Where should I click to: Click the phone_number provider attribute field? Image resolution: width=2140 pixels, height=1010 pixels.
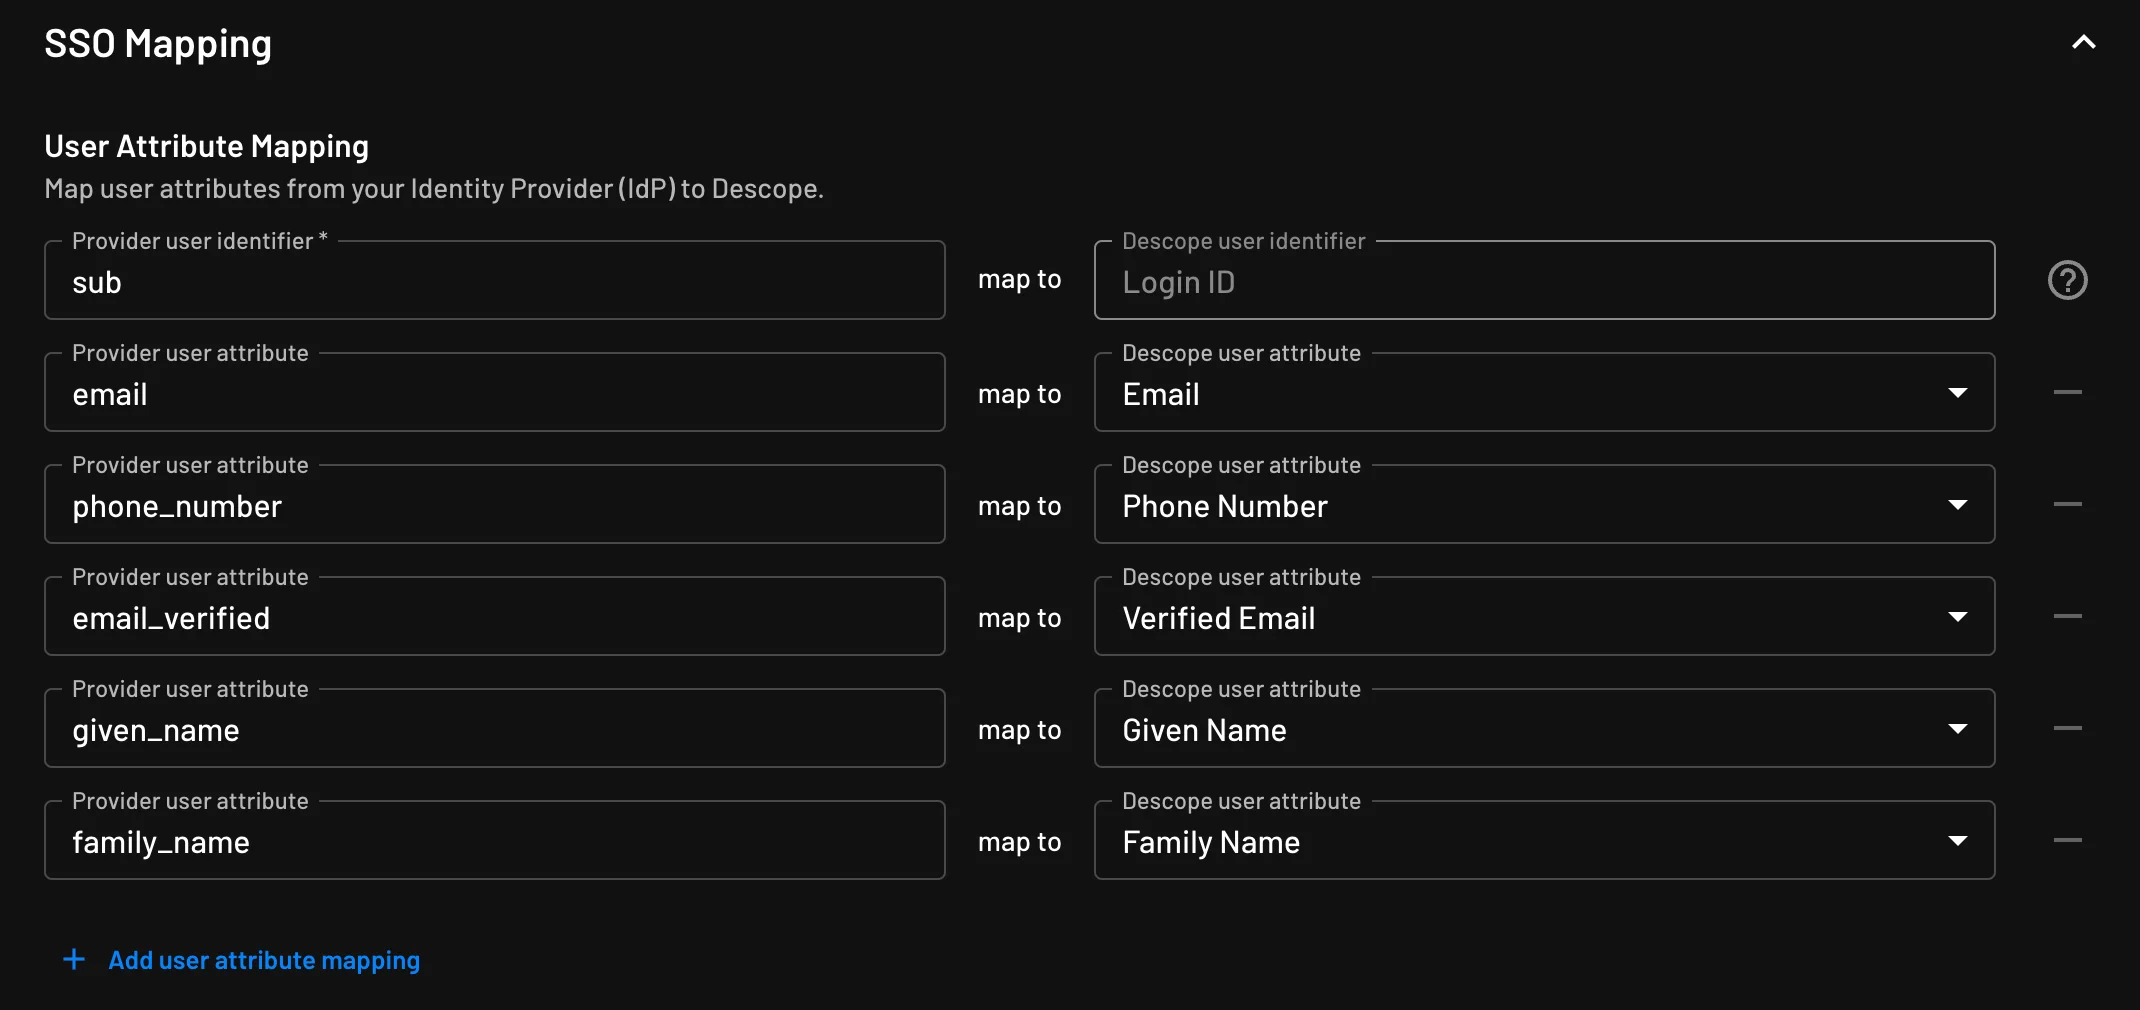tap(494, 506)
